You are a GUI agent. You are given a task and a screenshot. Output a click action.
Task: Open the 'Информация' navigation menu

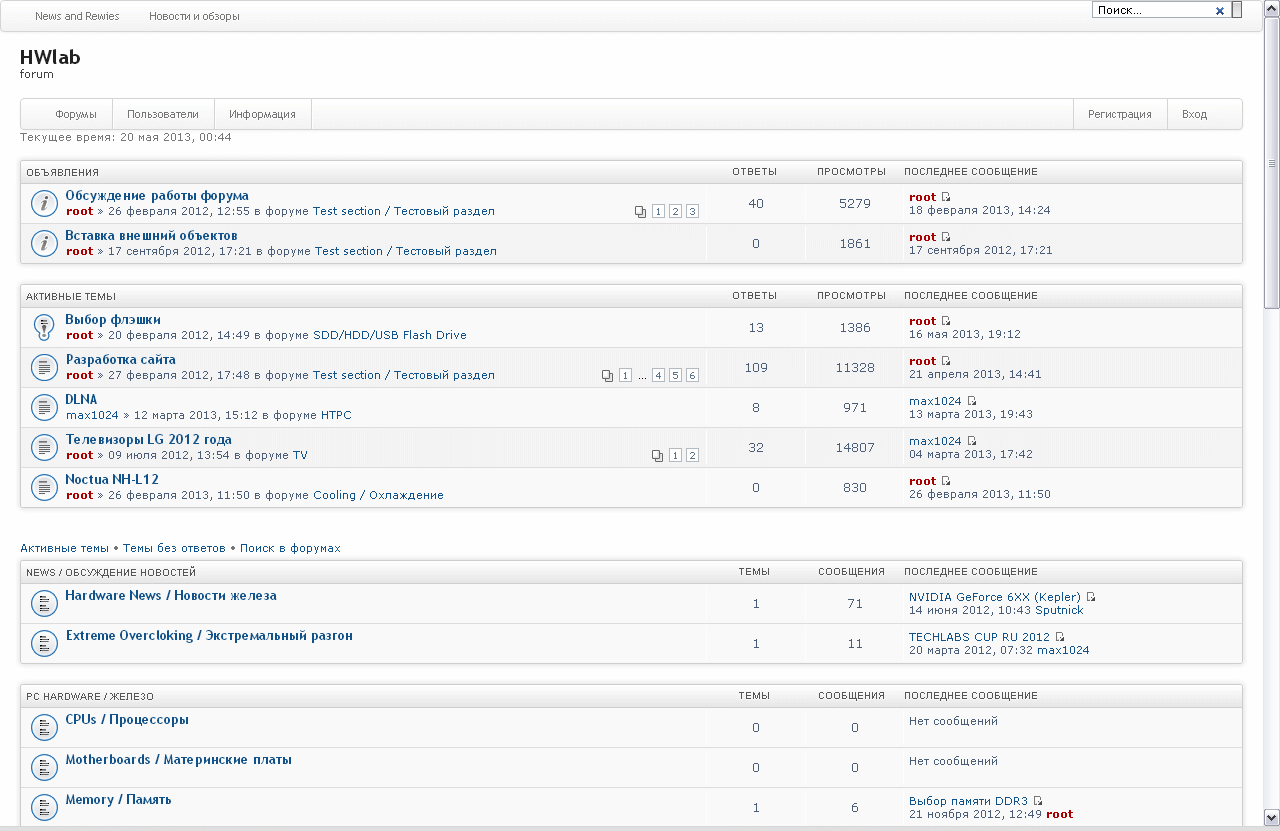point(262,114)
